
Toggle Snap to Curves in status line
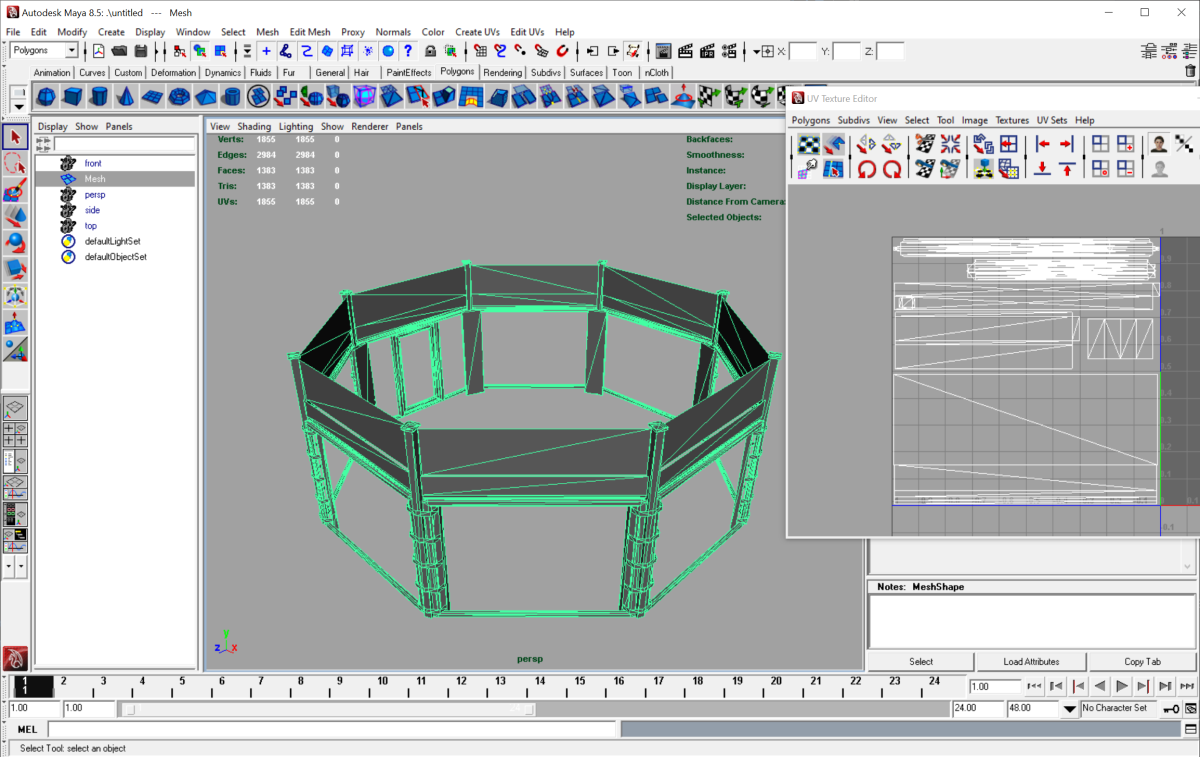pyautogui.click(x=500, y=51)
